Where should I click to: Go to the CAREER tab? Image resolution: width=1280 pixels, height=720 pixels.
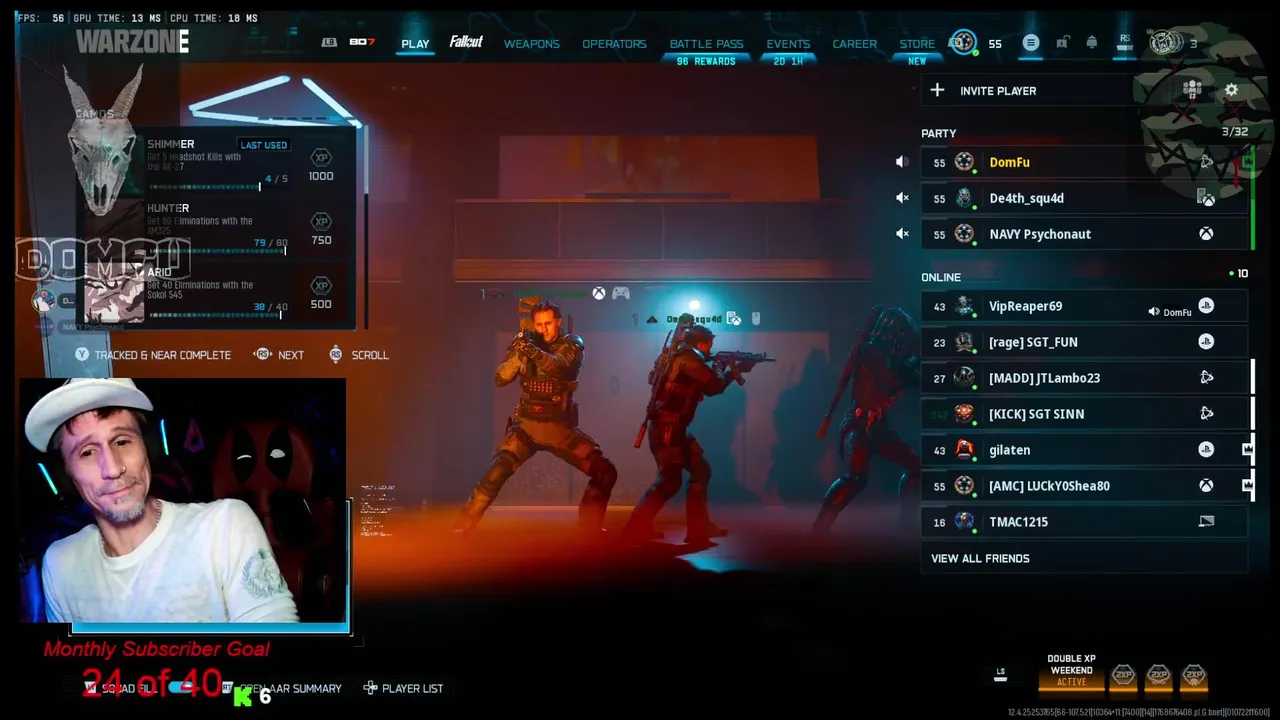[x=855, y=44]
